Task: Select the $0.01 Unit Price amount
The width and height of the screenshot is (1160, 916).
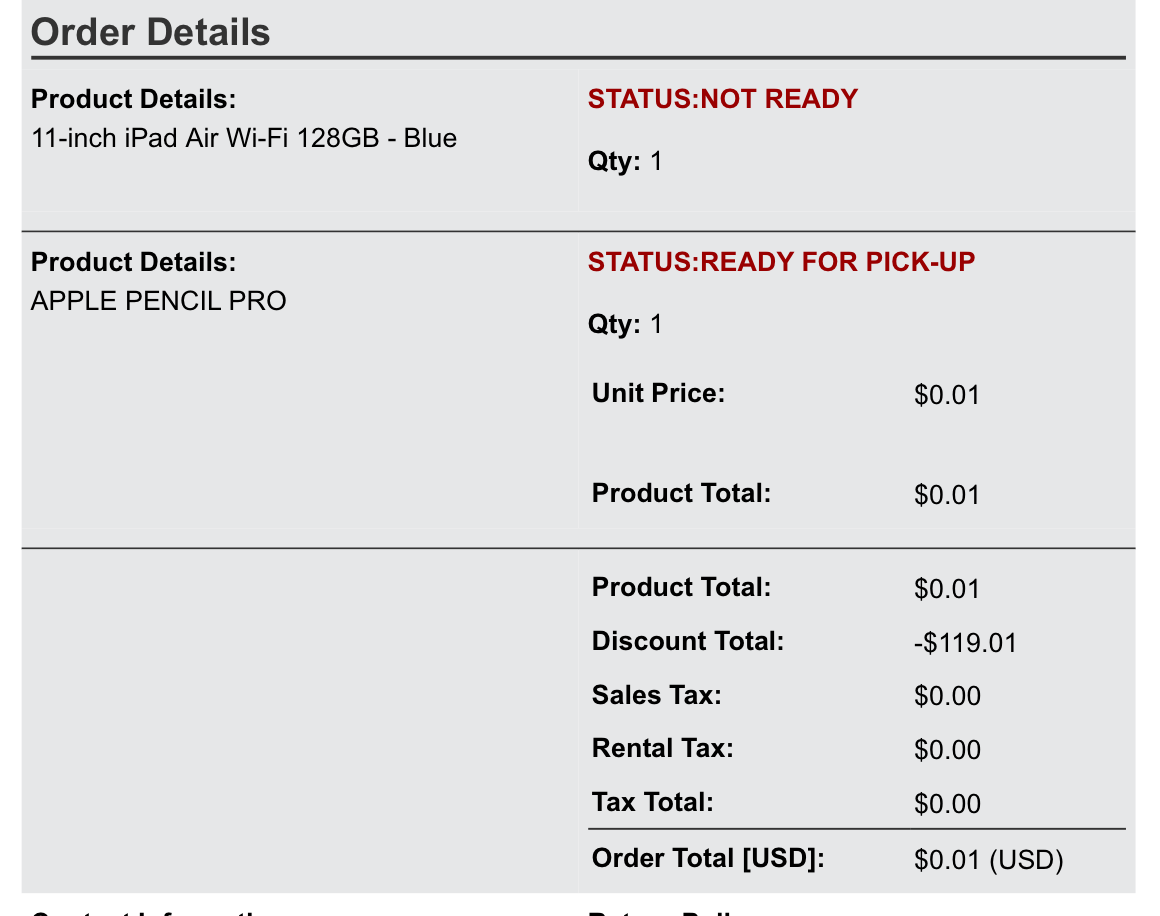Action: 946,395
